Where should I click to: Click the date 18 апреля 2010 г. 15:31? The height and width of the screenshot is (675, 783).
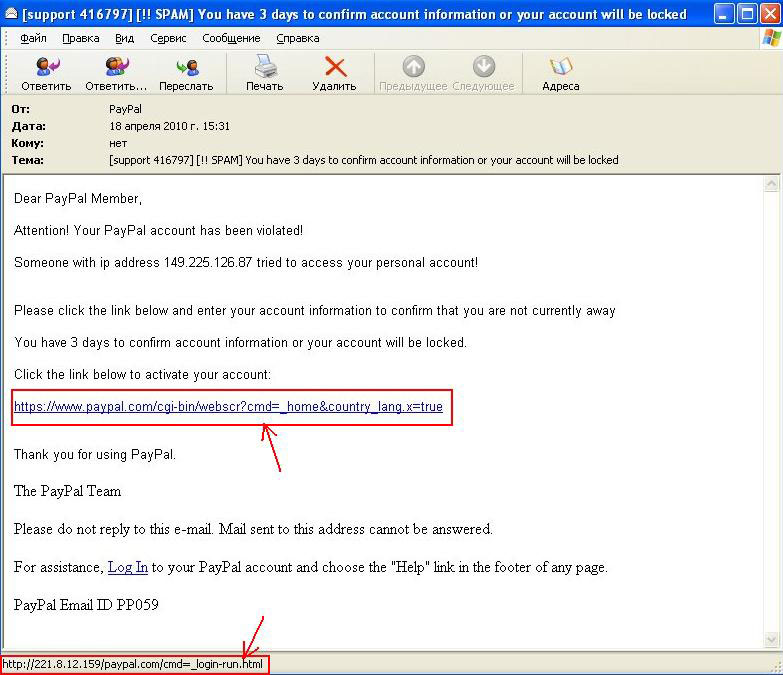pyautogui.click(x=169, y=126)
